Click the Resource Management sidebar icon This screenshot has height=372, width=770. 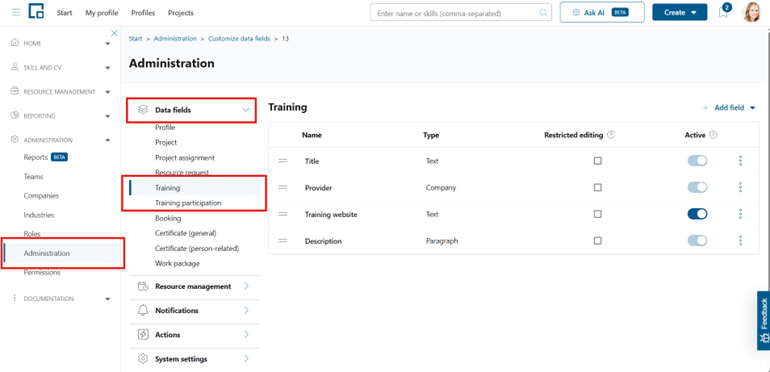pos(15,91)
